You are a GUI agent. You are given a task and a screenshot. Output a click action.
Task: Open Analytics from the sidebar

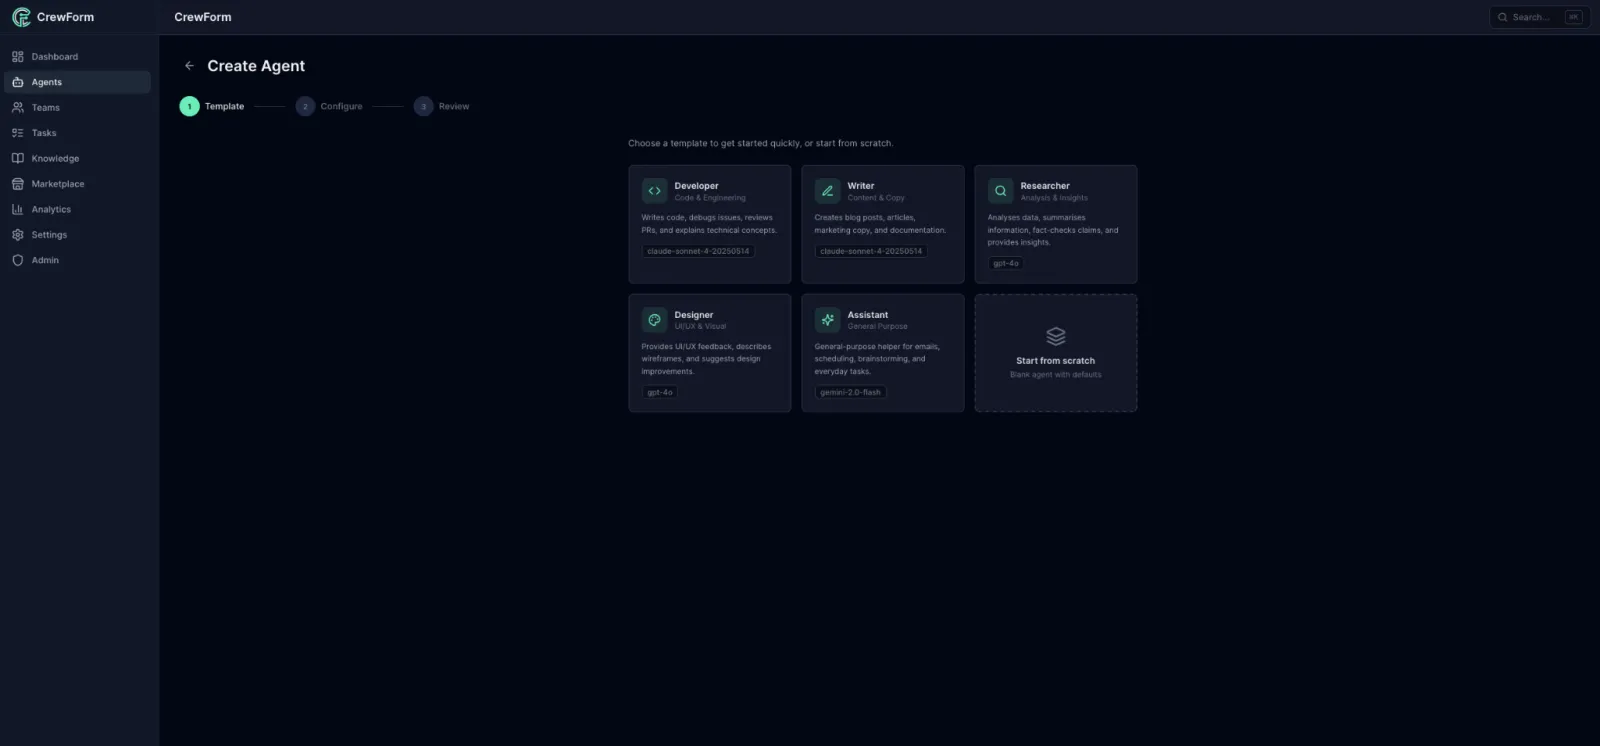pos(51,210)
